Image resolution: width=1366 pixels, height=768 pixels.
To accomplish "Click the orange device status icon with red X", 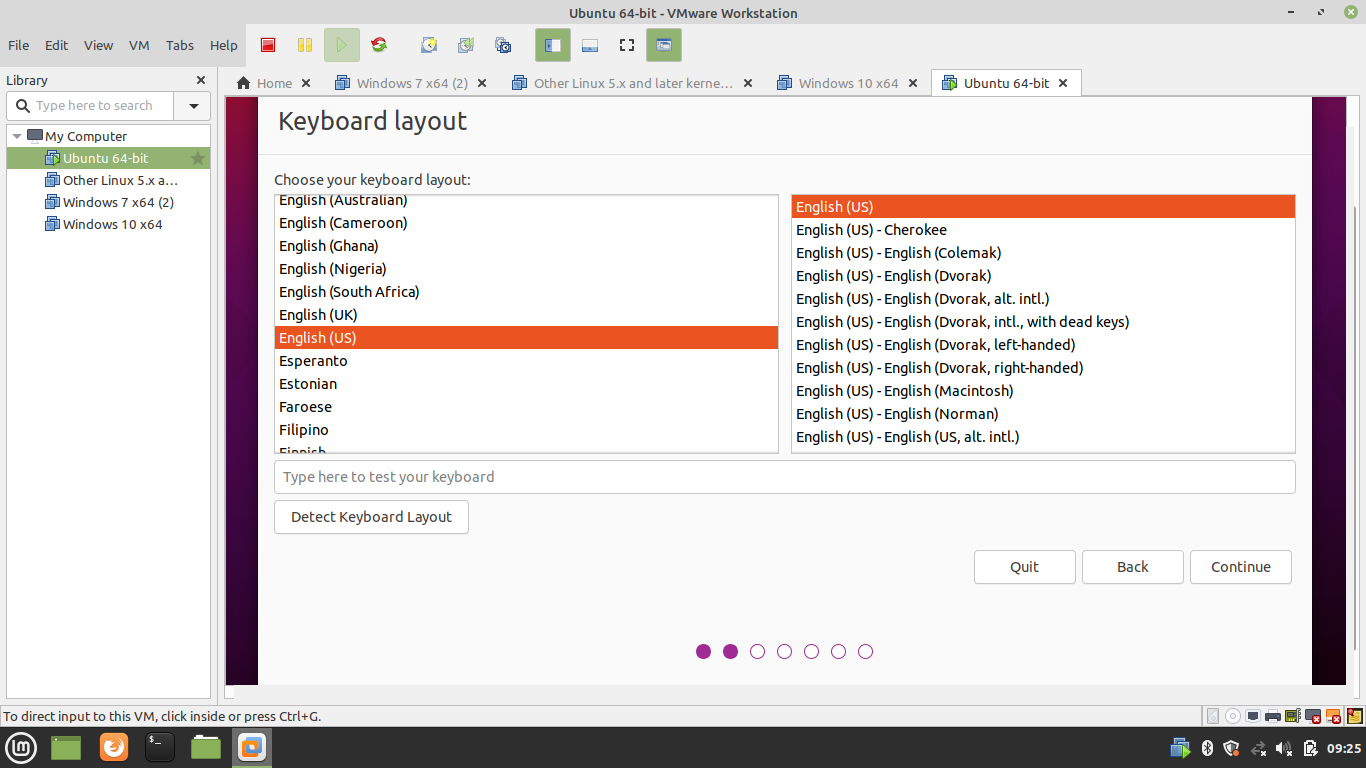I will 1334,716.
